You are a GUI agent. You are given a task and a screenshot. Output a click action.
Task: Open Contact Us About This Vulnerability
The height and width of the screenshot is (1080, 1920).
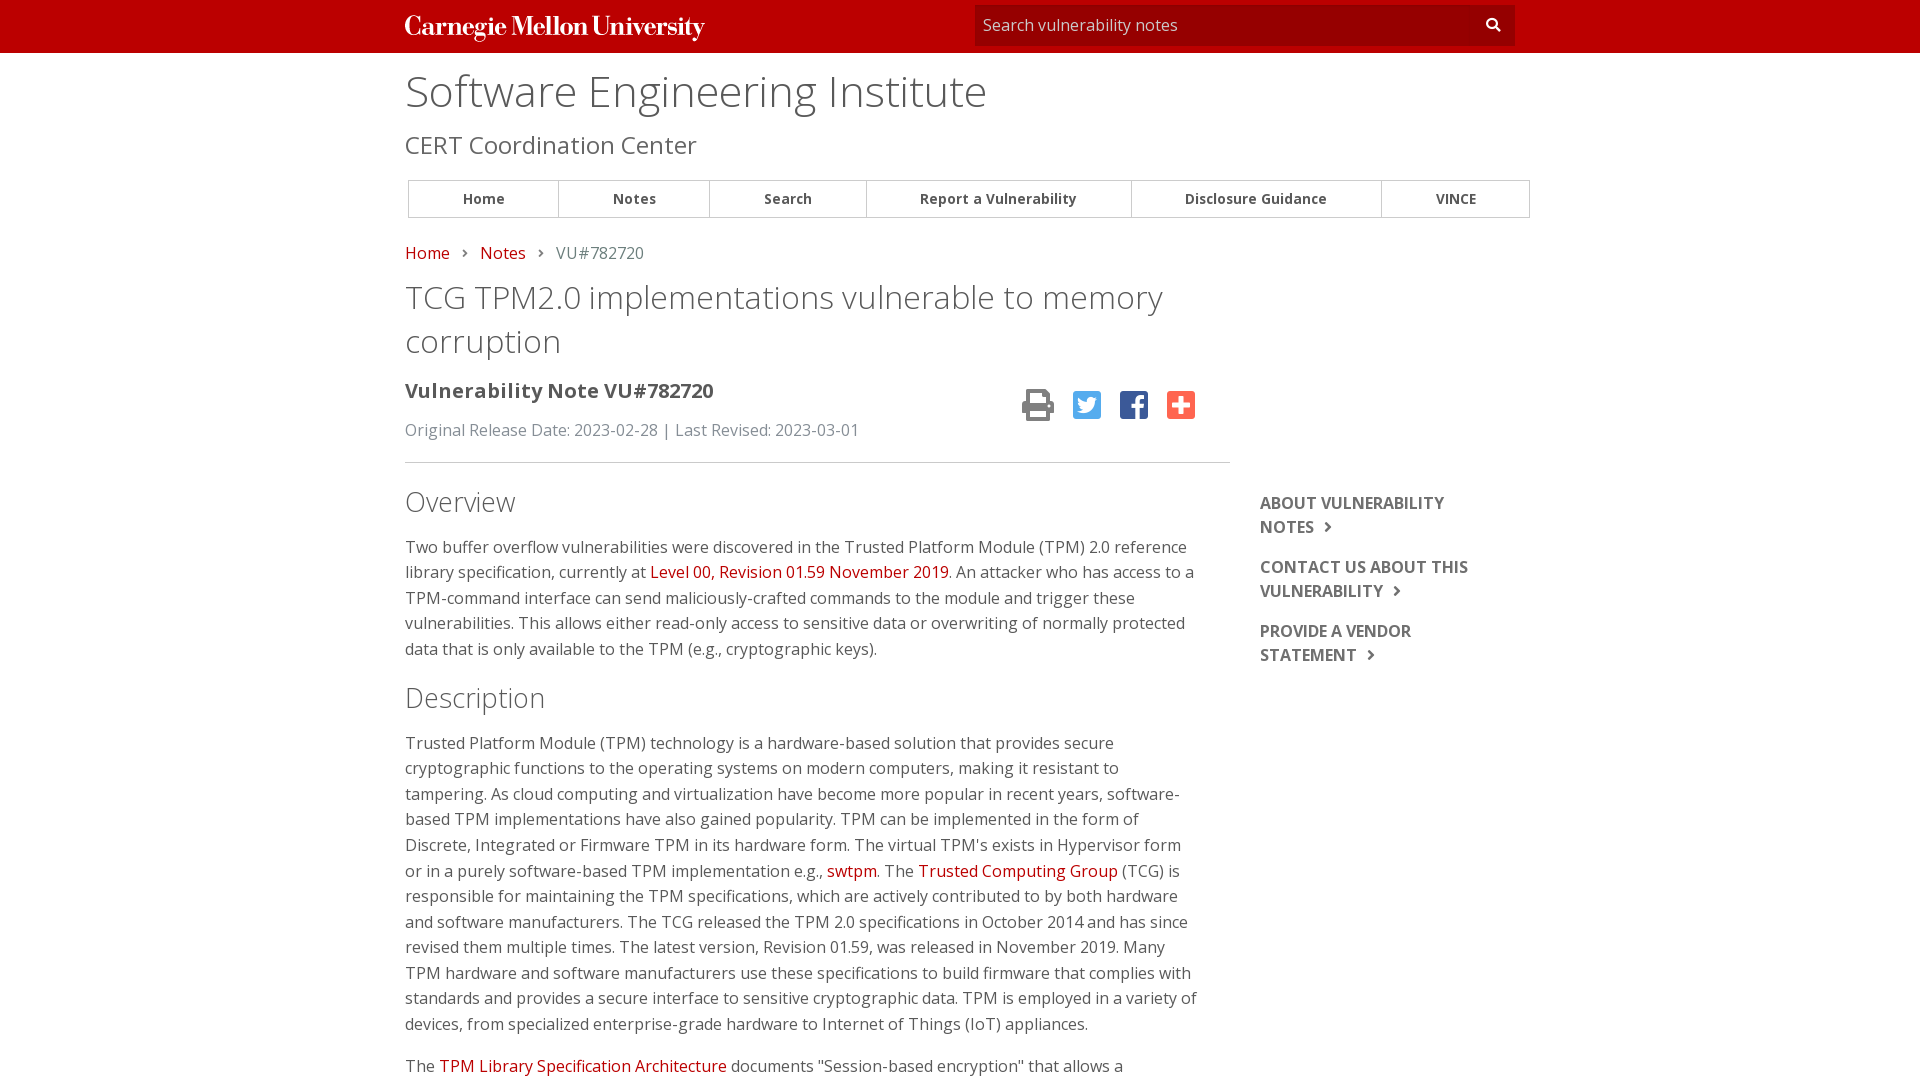(x=1364, y=579)
